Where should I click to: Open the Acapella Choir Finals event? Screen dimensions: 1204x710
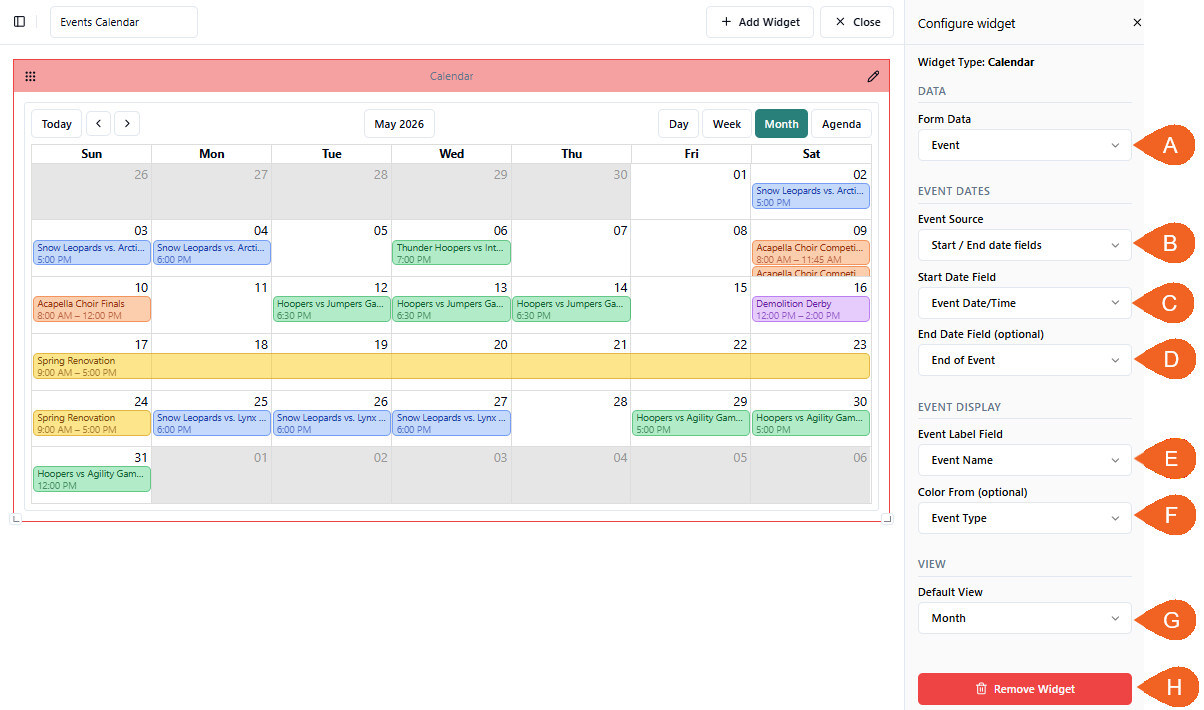(91, 309)
